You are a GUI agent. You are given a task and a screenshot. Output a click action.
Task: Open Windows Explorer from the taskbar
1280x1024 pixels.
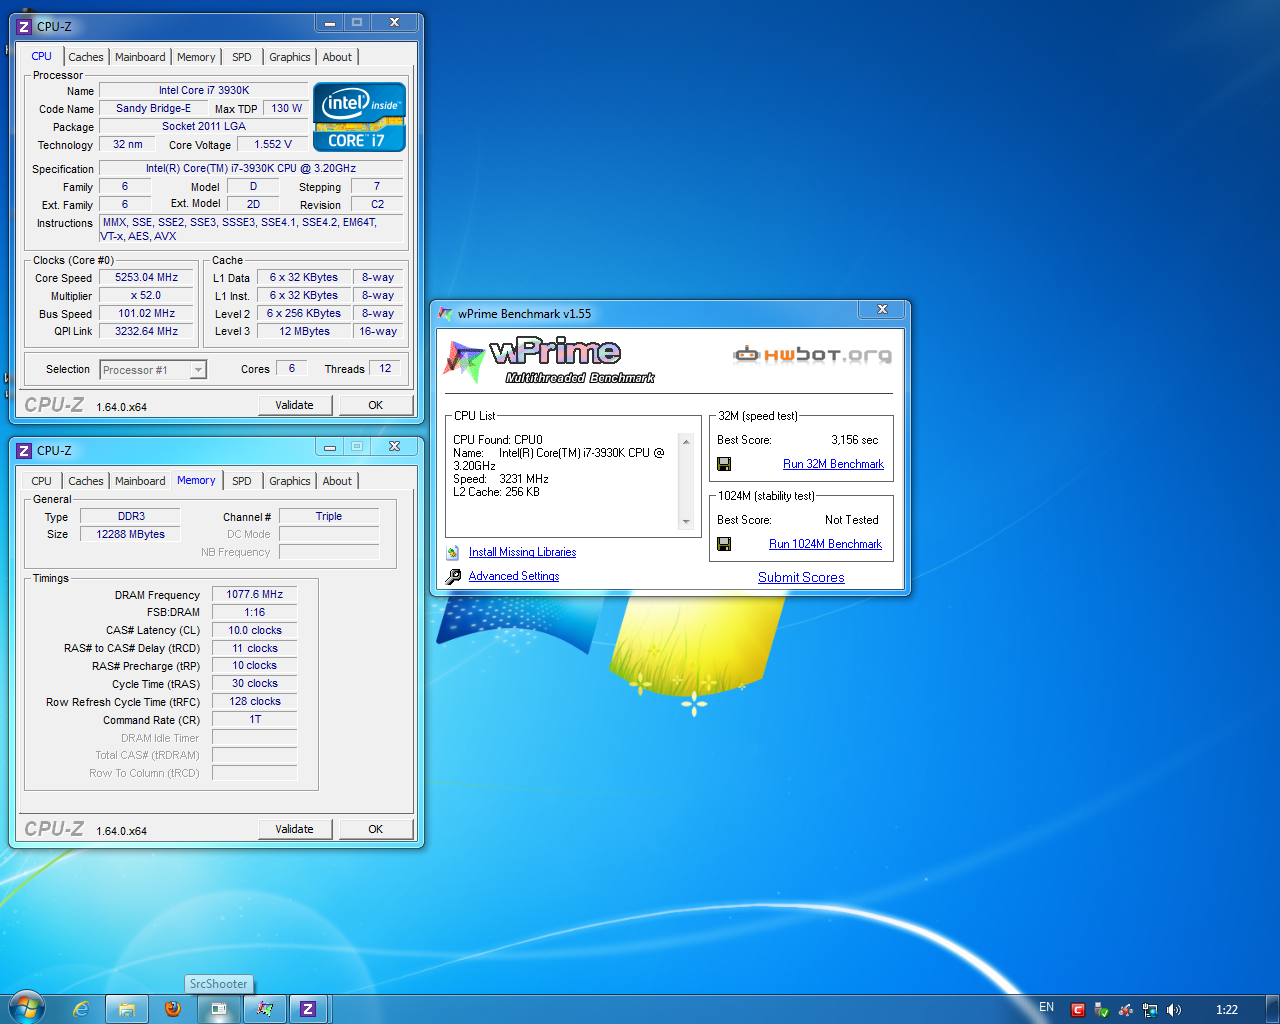(x=127, y=1009)
